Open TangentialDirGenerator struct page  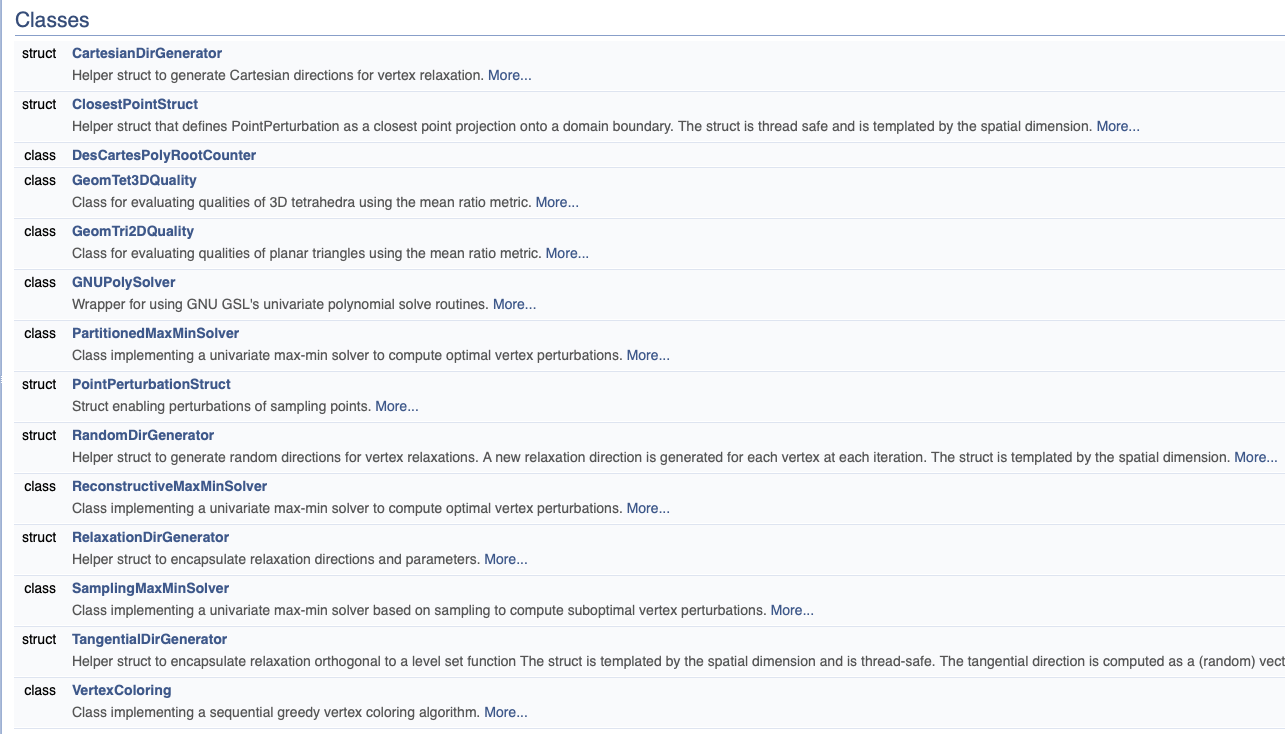[x=149, y=639]
